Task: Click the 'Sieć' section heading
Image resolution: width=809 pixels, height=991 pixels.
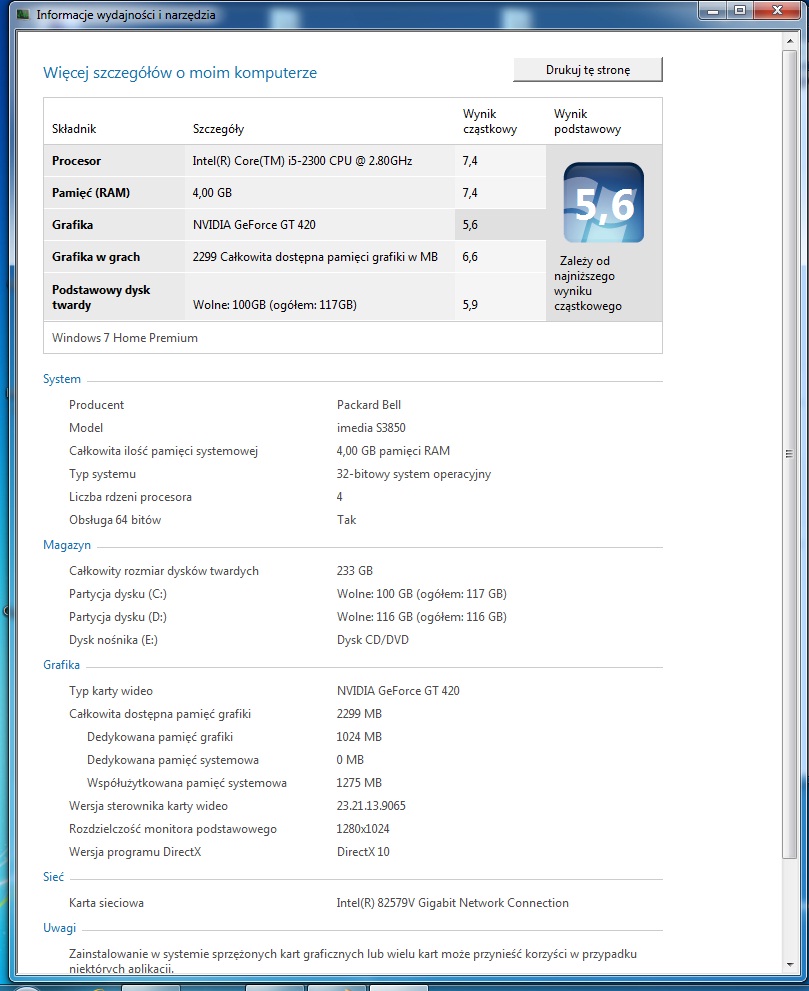Action: (53, 877)
